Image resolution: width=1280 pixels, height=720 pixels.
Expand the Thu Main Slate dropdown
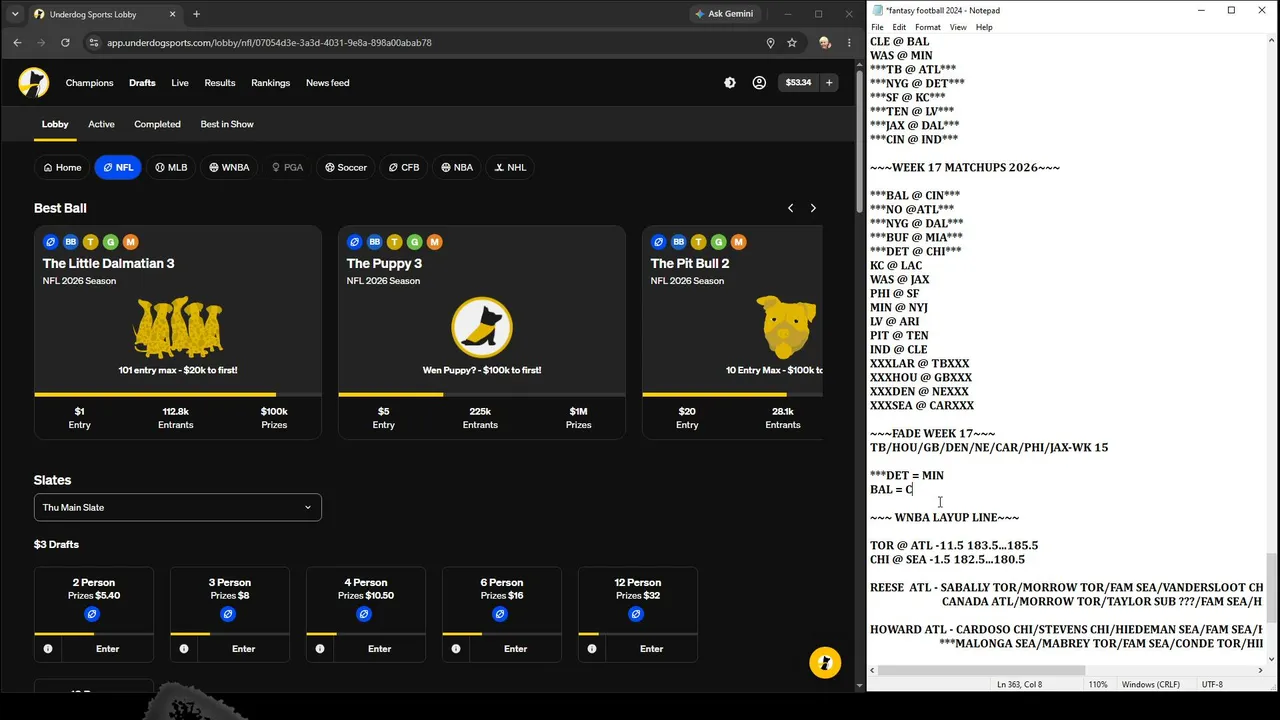178,507
